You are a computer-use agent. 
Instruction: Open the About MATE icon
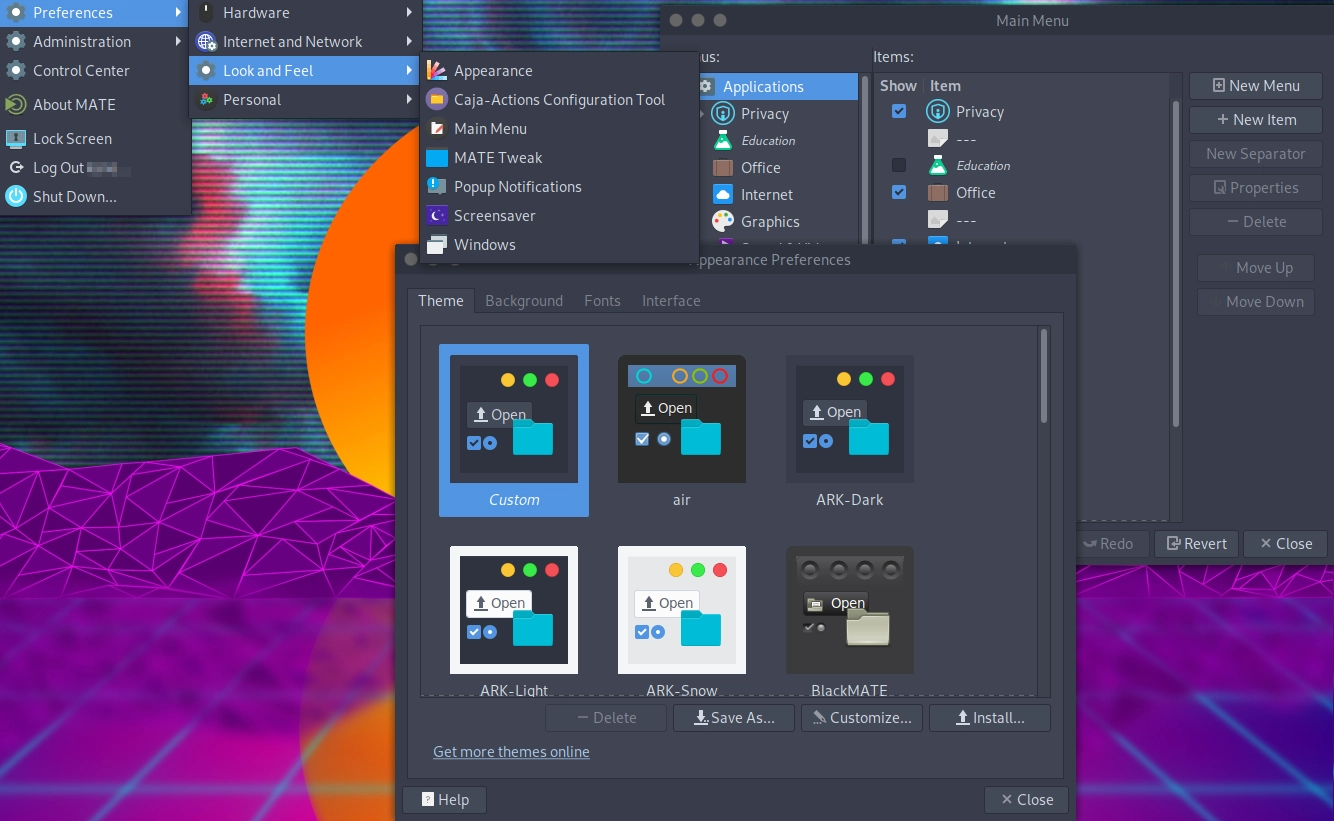(15, 105)
